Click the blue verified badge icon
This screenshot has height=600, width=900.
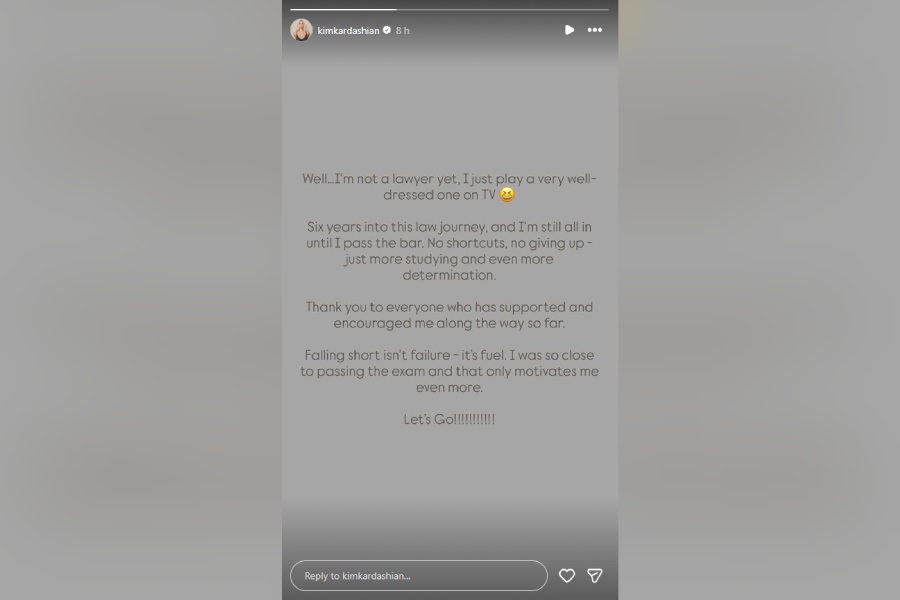[387, 30]
